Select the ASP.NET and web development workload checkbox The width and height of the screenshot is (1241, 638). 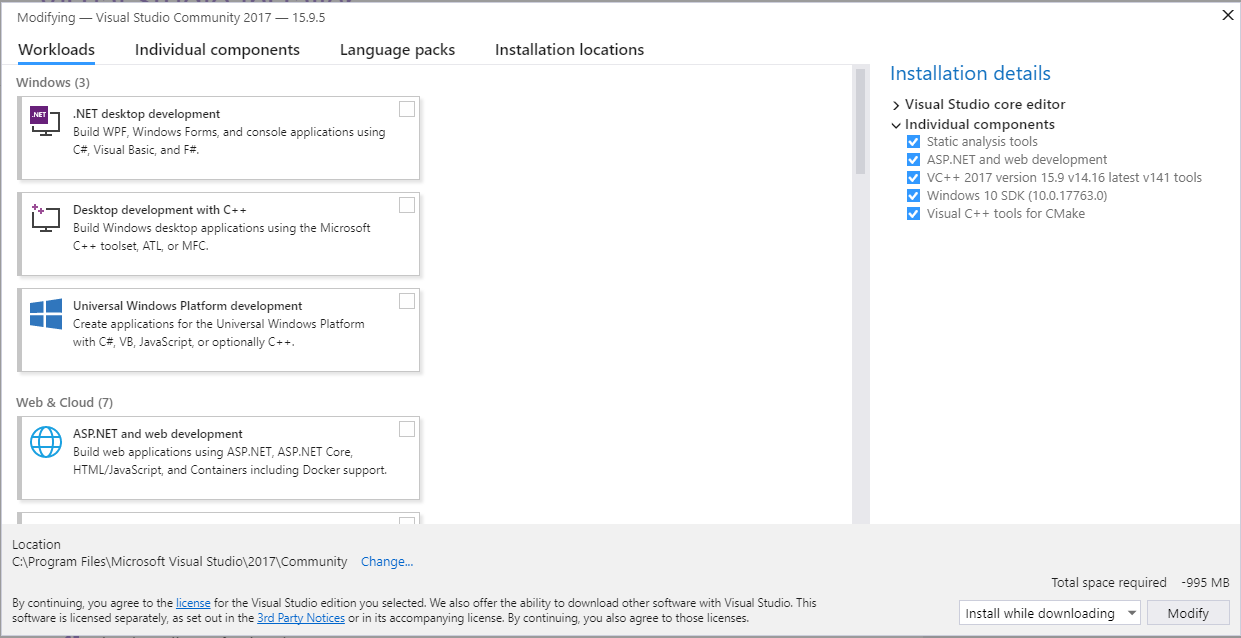coord(407,429)
